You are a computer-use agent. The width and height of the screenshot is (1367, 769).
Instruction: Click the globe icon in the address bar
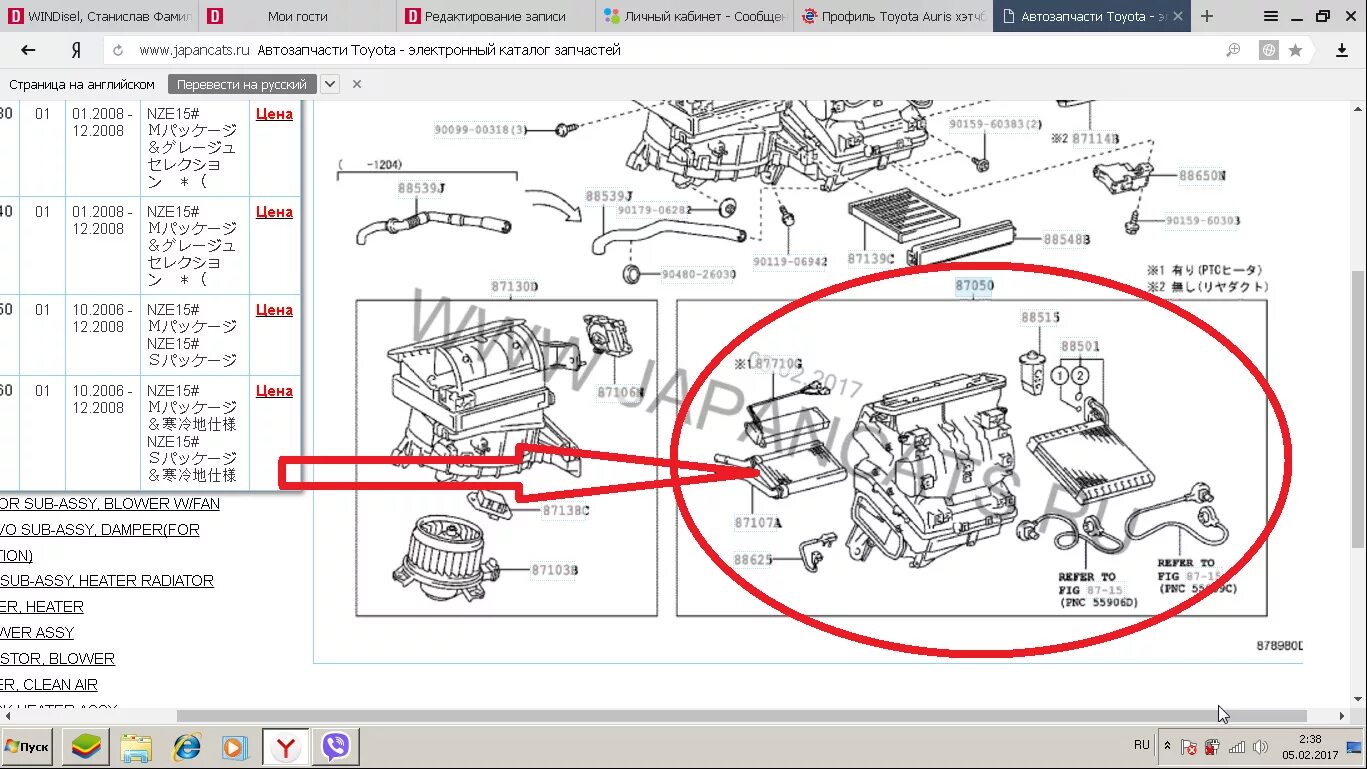coord(1268,50)
